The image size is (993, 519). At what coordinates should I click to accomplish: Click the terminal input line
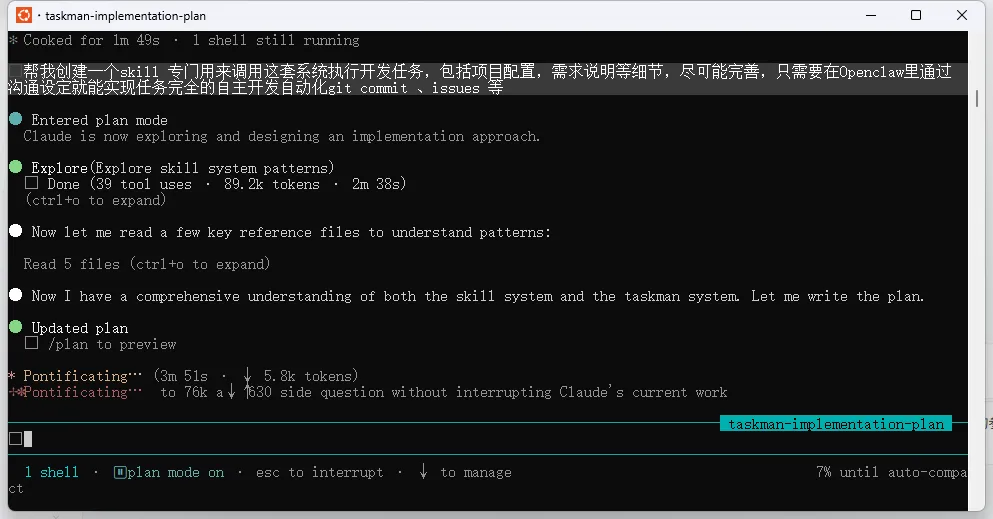[x=488, y=439]
